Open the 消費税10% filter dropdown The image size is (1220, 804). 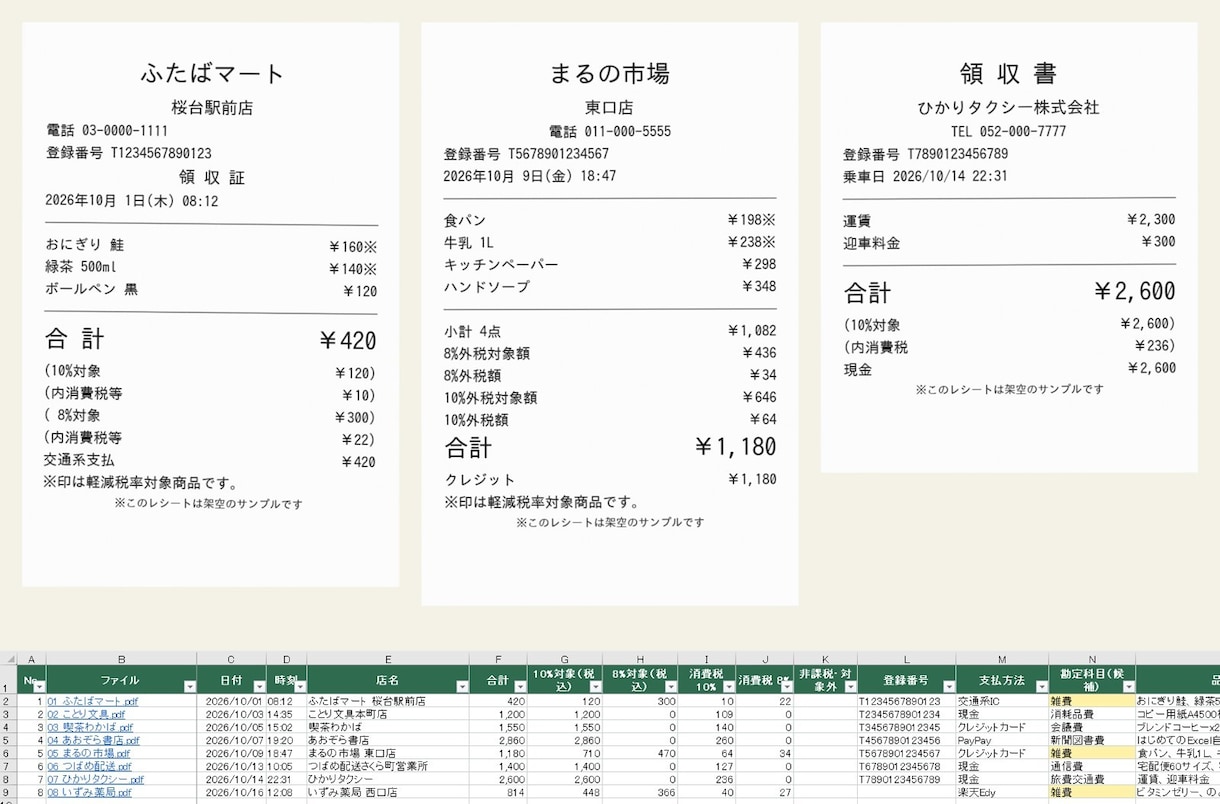click(729, 687)
